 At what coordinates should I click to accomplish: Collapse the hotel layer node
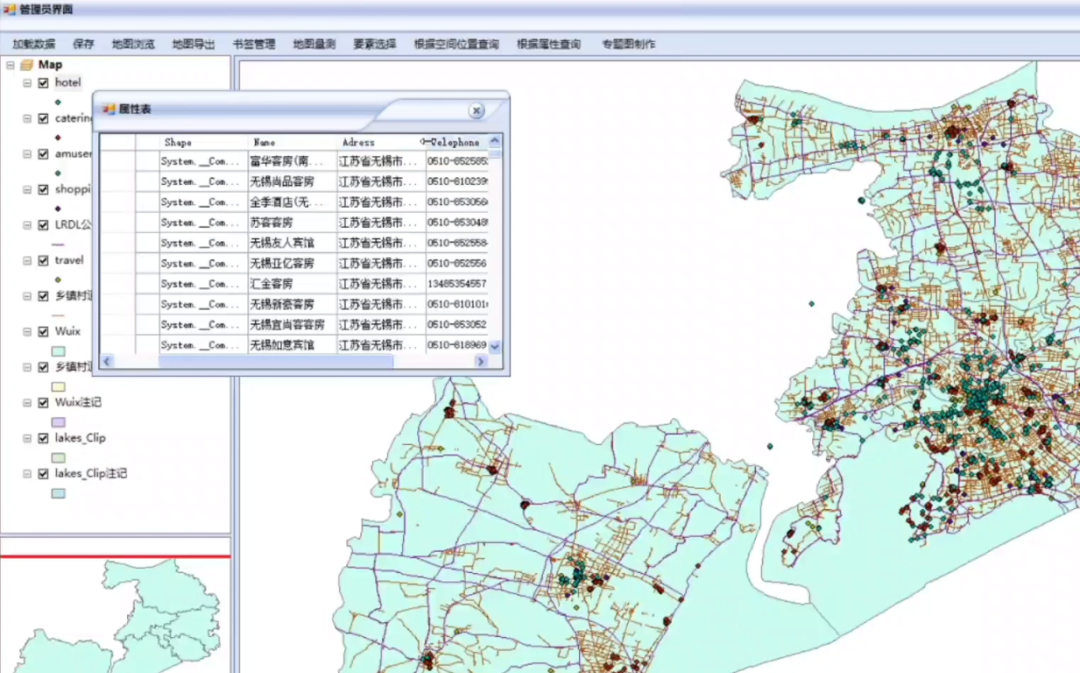tap(28, 83)
